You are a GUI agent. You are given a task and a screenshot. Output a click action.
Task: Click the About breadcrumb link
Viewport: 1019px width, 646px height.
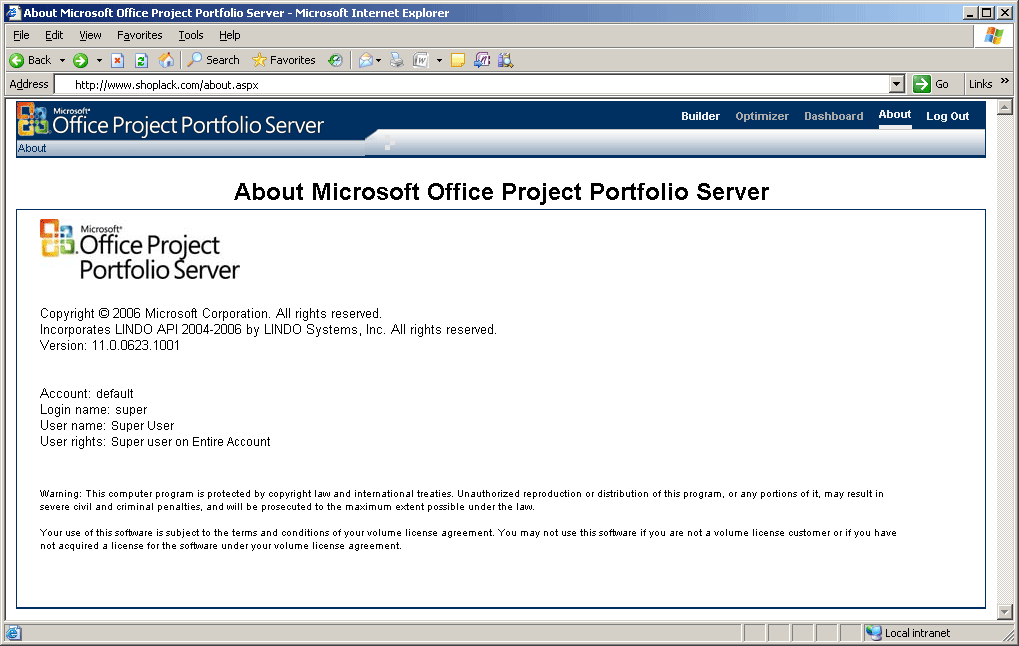click(x=32, y=148)
